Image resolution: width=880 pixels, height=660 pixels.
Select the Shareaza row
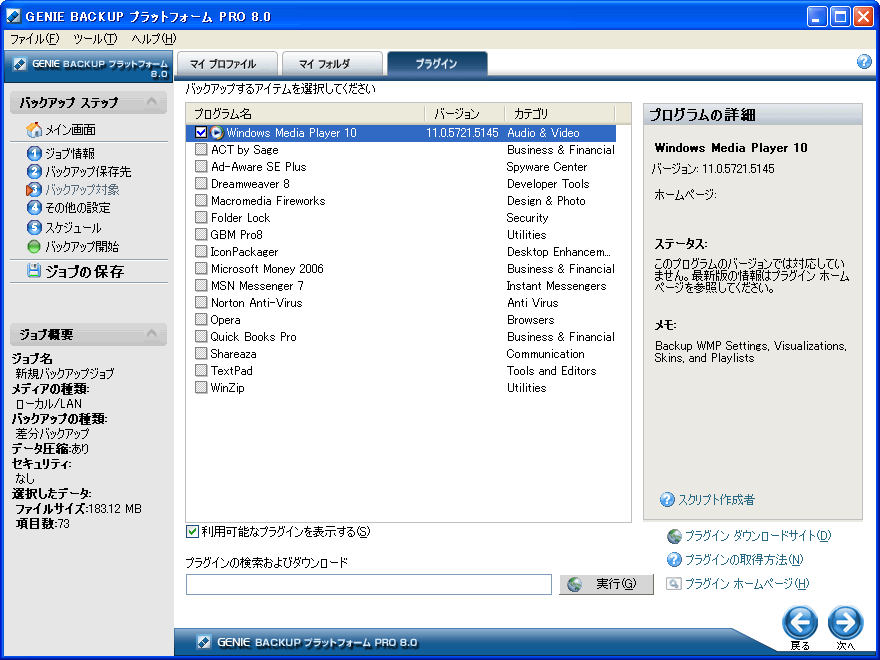[x=401, y=354]
